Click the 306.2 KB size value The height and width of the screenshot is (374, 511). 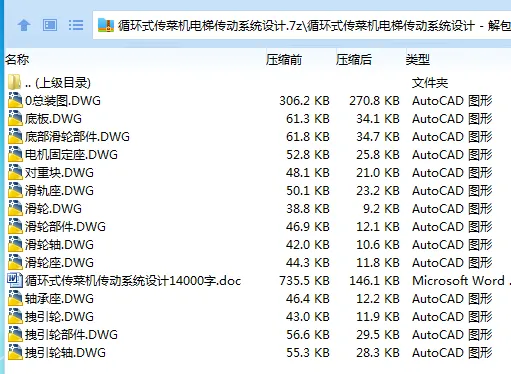pos(304,101)
